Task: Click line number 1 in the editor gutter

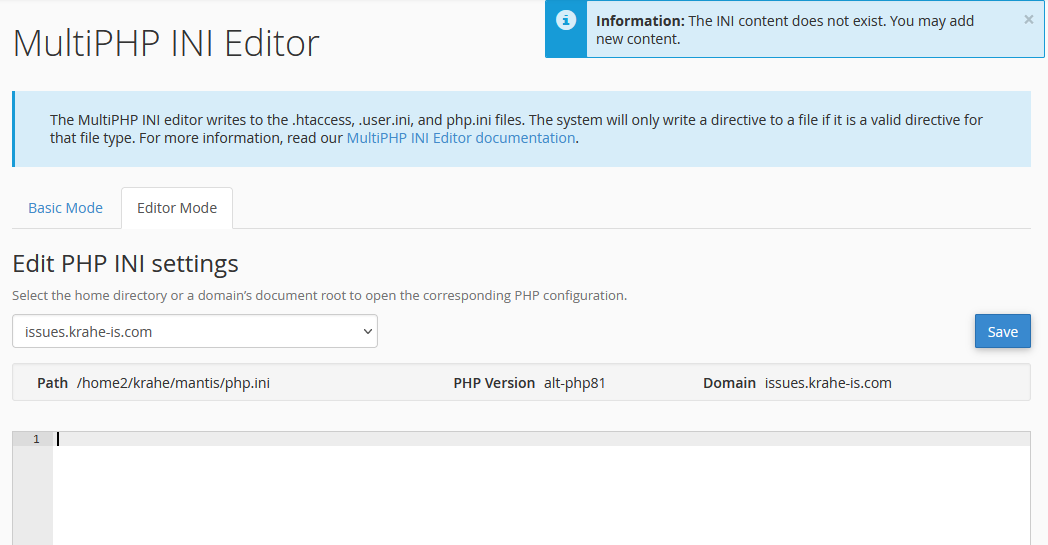Action: tap(36, 439)
